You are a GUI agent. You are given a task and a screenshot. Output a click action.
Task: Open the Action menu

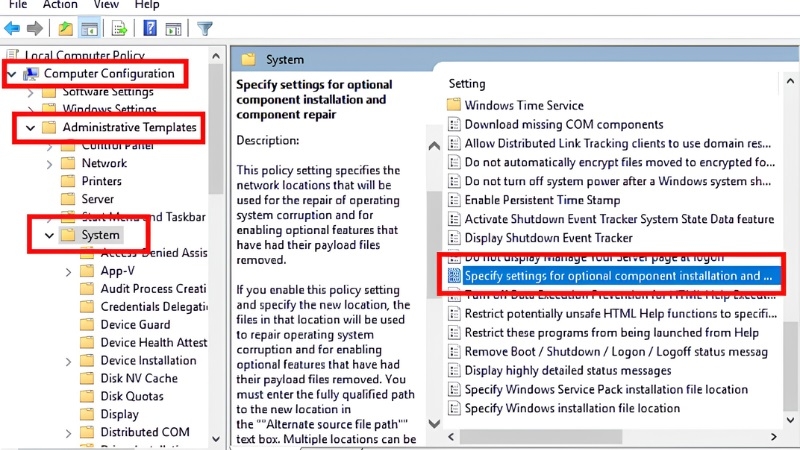coord(60,5)
